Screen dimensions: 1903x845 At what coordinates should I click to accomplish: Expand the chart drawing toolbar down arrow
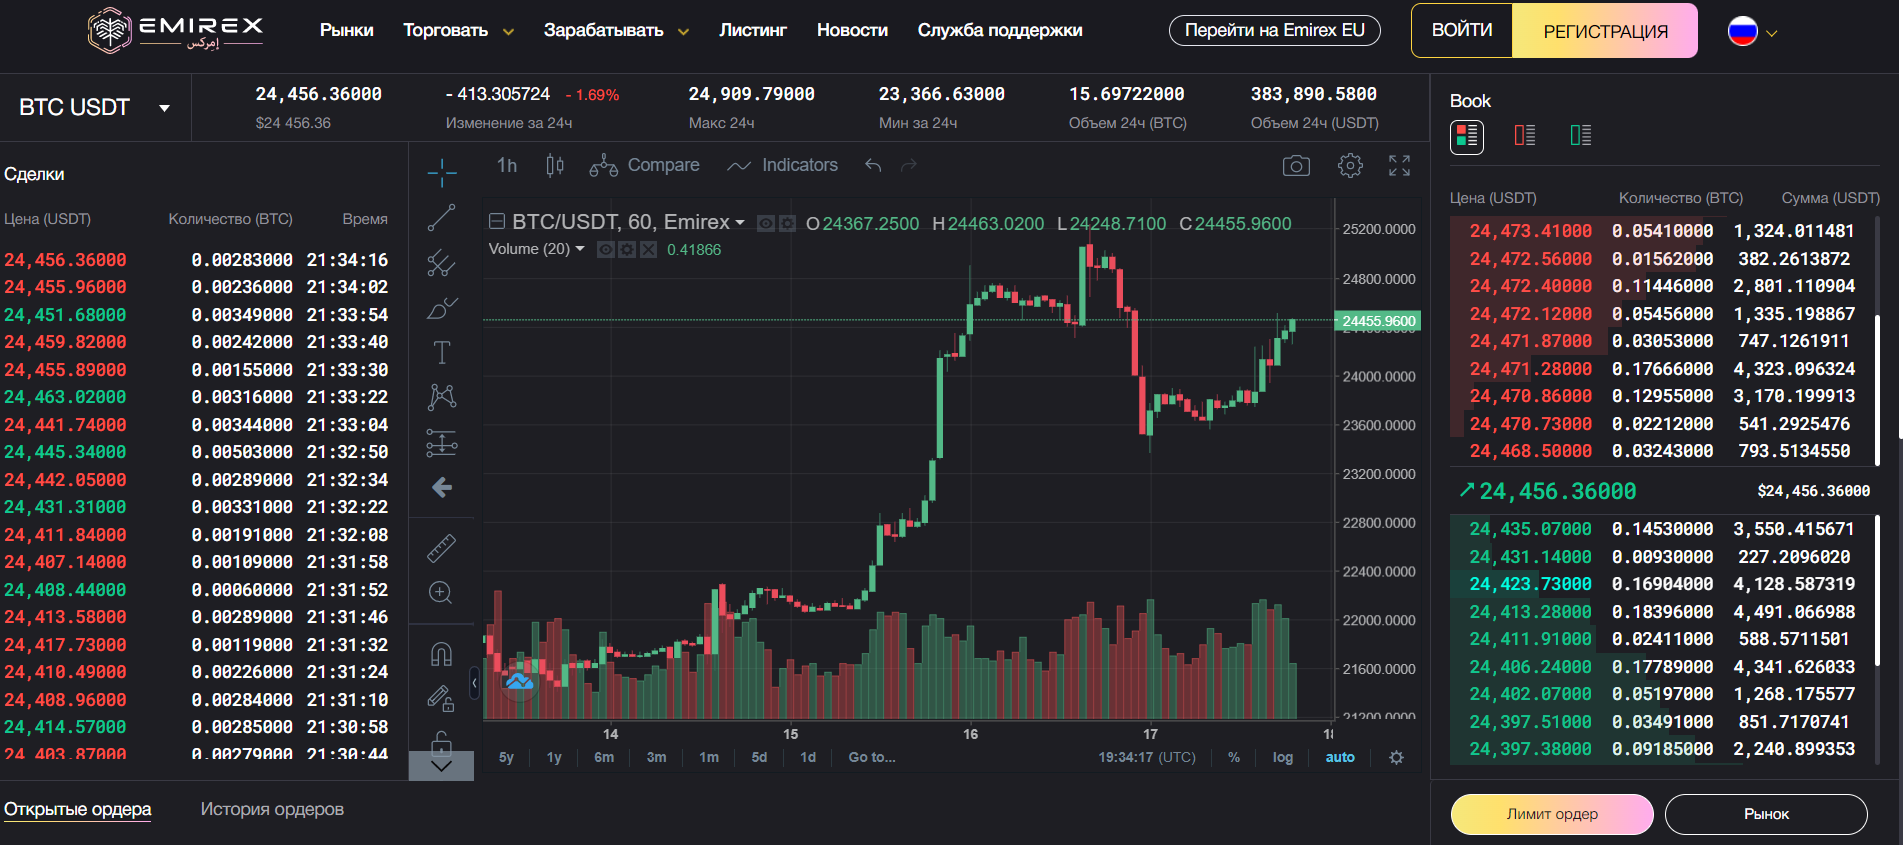click(441, 766)
